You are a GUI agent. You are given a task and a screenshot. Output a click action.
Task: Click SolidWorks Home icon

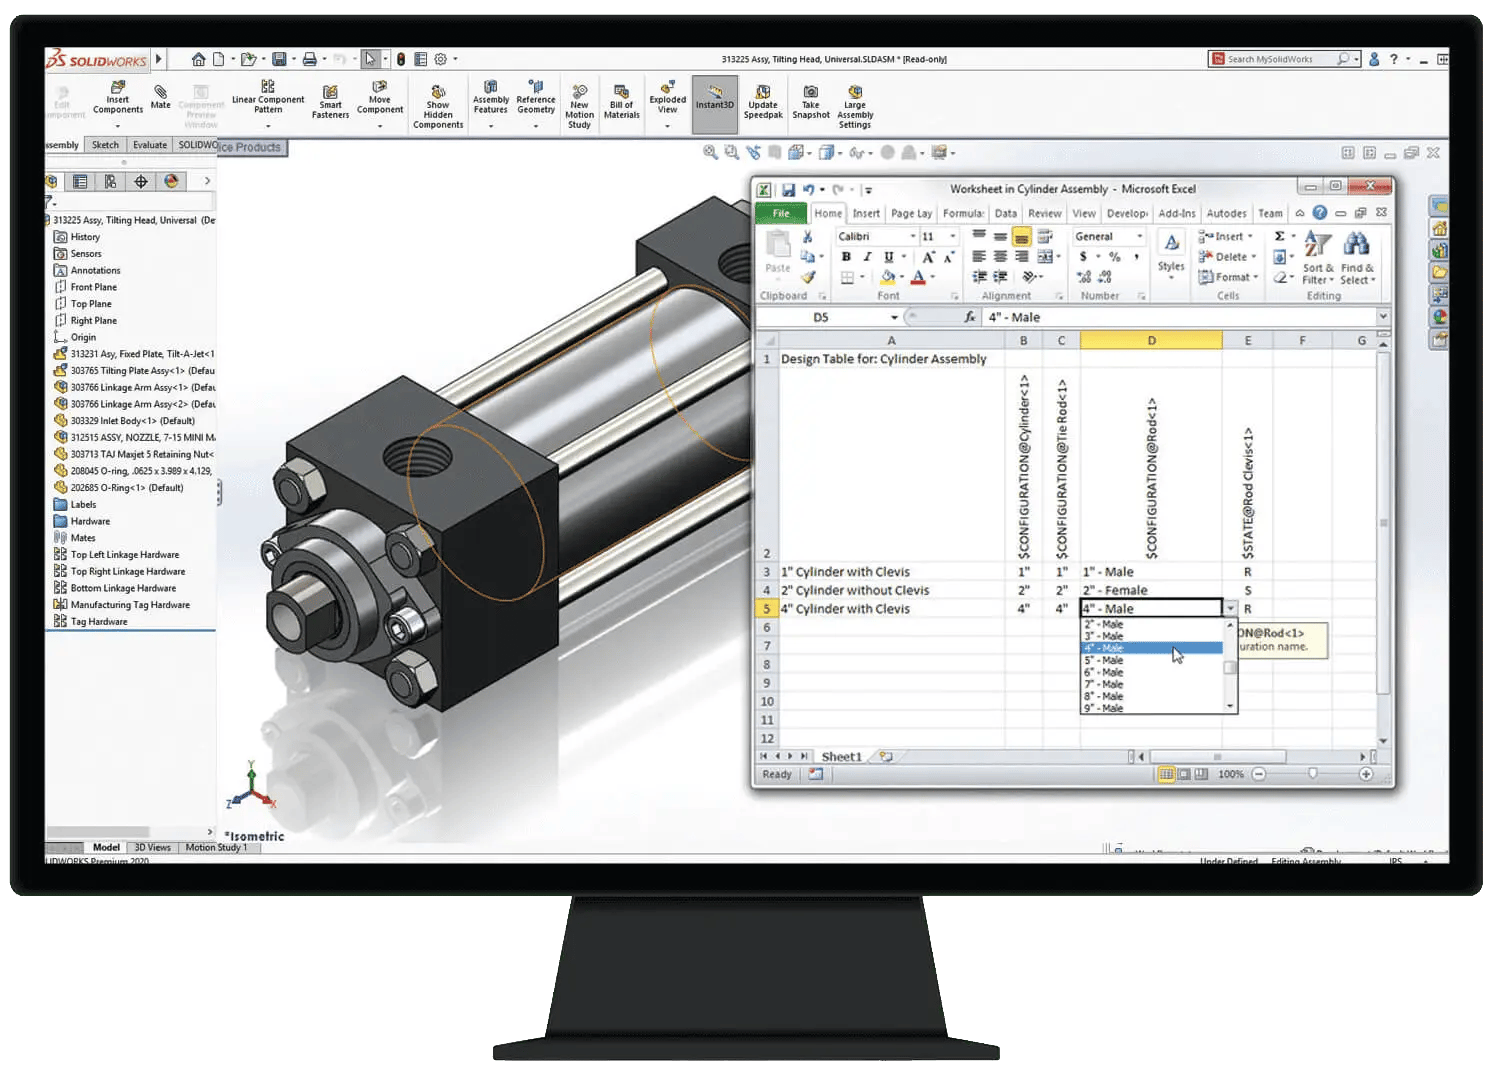click(x=199, y=59)
